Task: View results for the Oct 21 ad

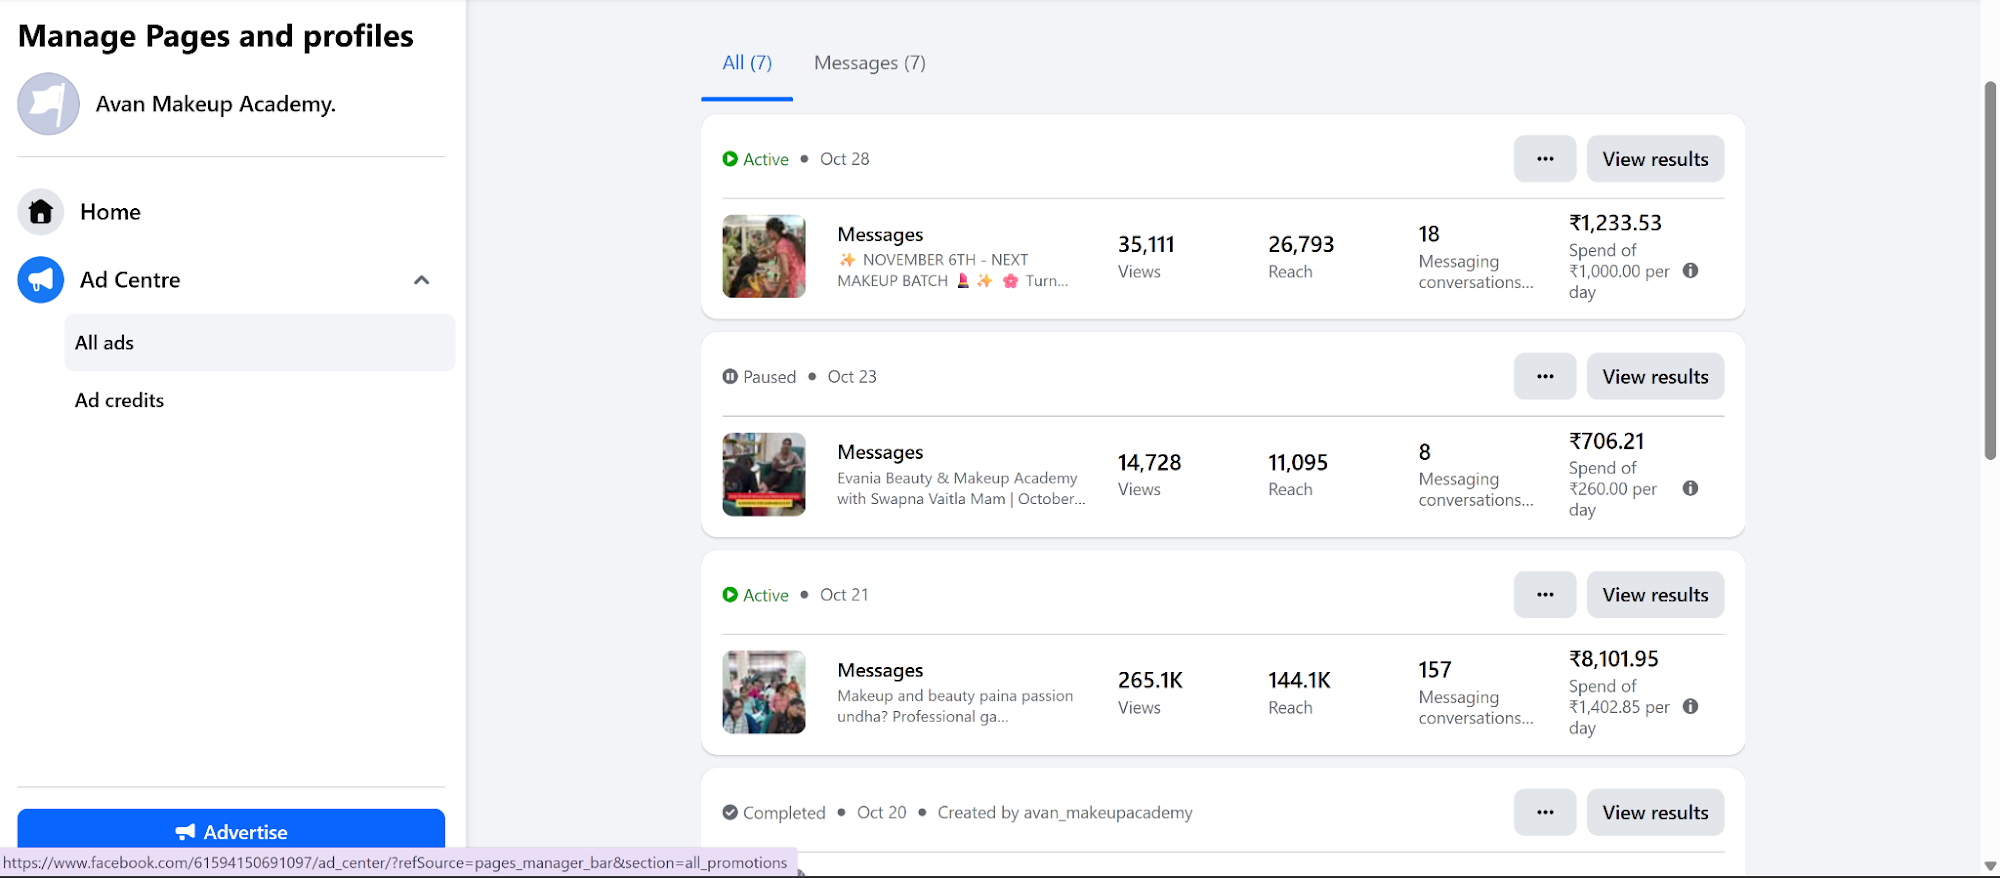Action: [1655, 595]
